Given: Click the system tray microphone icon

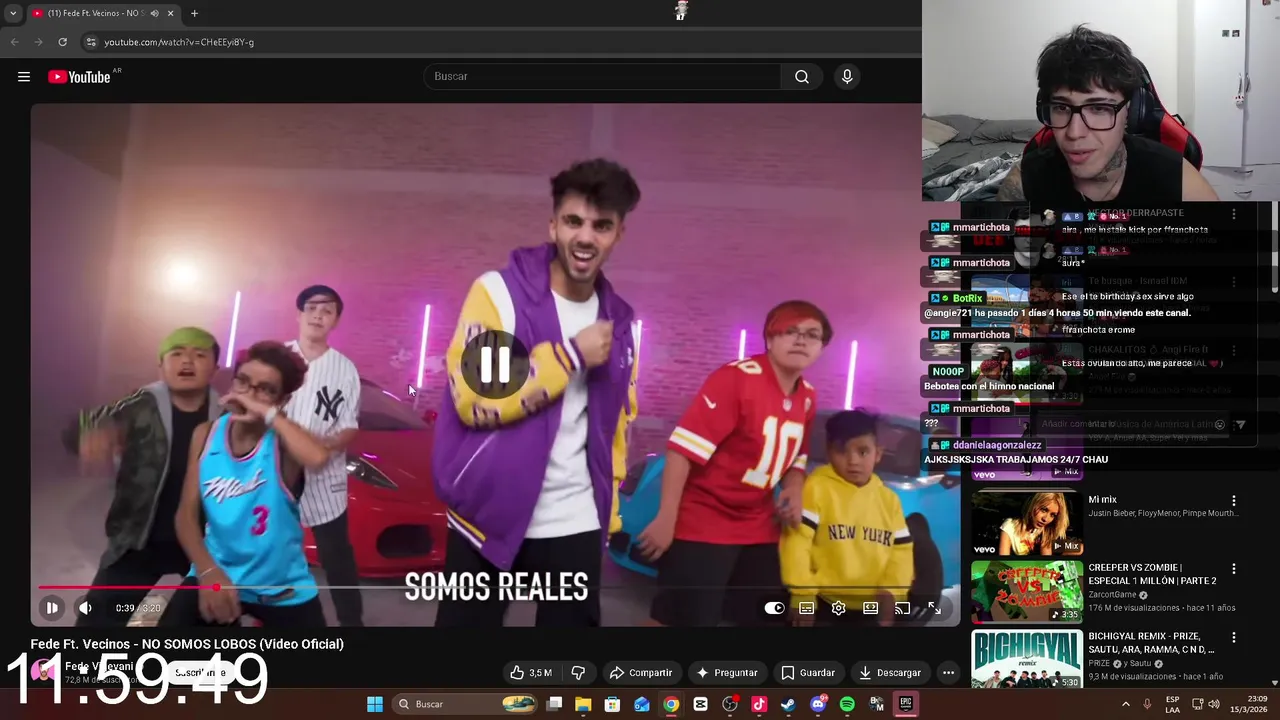Looking at the screenshot, I should pyautogui.click(x=1147, y=704).
